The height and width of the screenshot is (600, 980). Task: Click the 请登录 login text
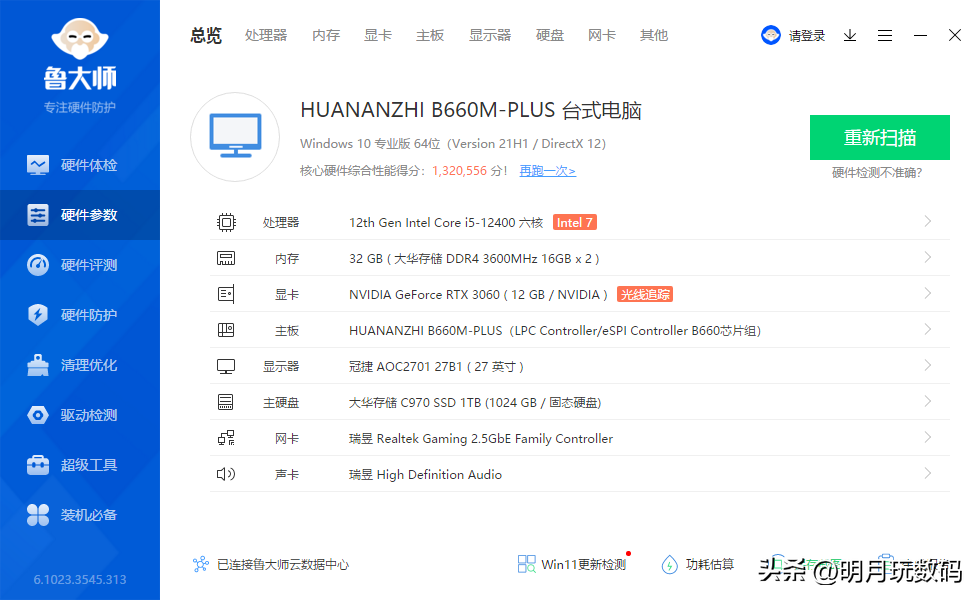807,36
